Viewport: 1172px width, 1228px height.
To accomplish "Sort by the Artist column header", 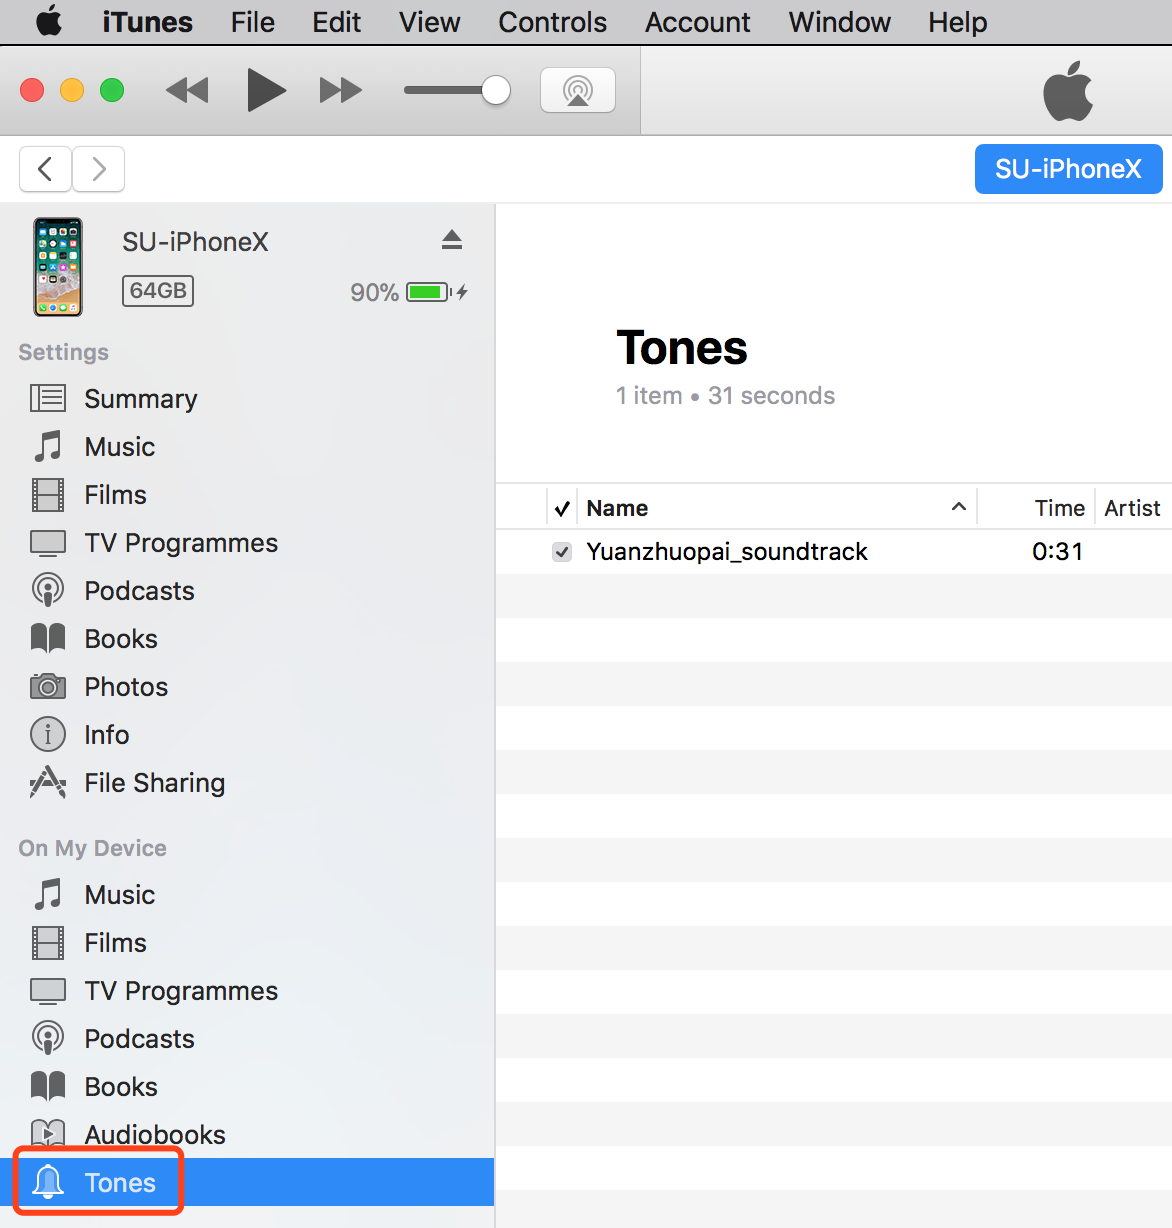I will point(1134,508).
